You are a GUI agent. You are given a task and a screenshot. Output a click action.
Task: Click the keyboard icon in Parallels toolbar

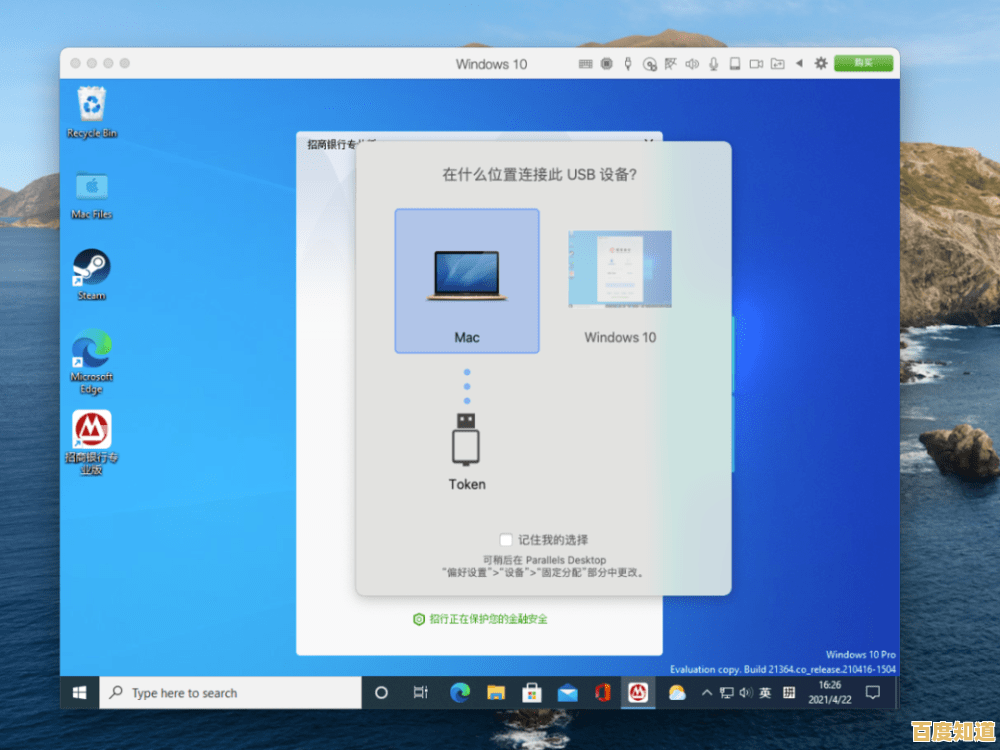pos(588,63)
